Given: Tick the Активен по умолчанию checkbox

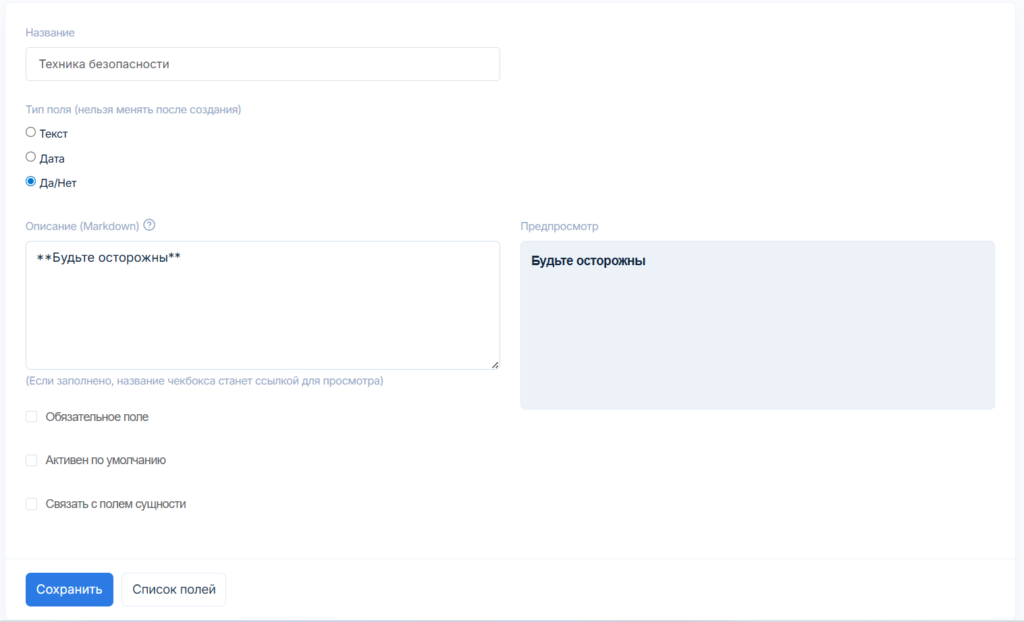Looking at the screenshot, I should [x=32, y=461].
